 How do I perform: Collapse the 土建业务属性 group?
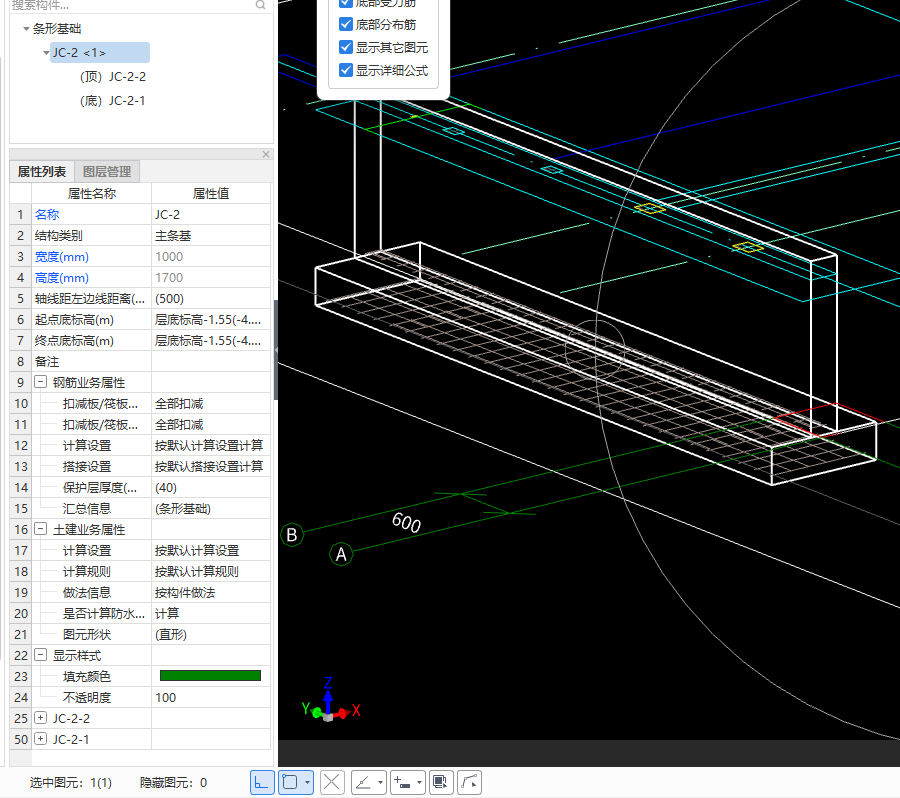tap(40, 529)
